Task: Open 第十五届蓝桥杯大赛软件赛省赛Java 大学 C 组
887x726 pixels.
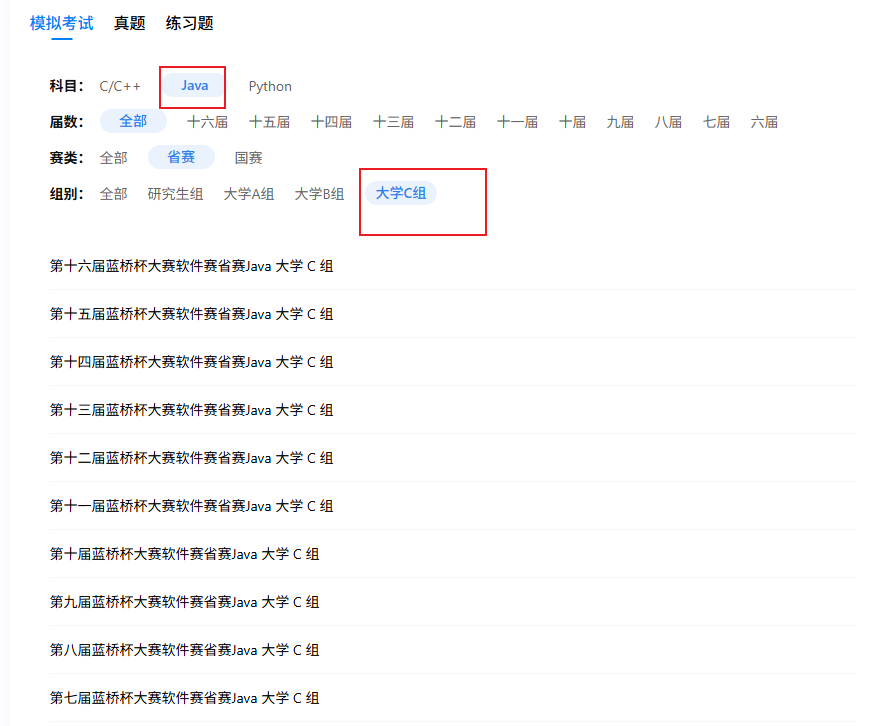Action: [x=191, y=314]
